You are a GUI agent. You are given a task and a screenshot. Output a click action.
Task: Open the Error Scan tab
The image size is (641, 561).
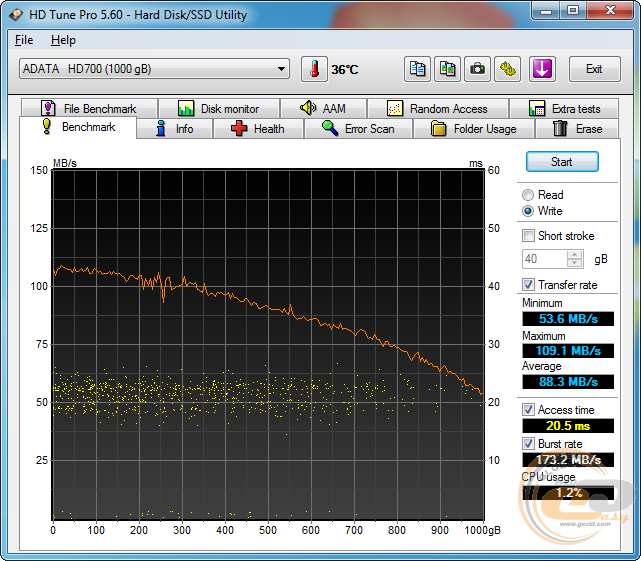point(359,129)
